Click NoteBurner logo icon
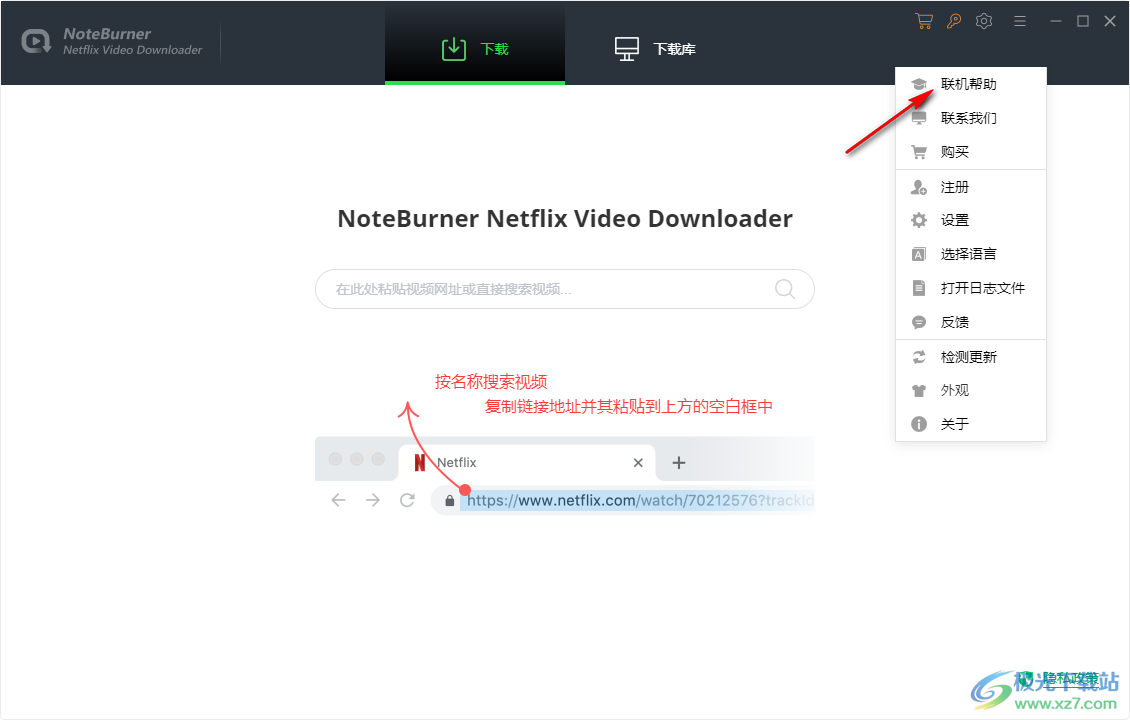1130x720 pixels. click(36, 42)
